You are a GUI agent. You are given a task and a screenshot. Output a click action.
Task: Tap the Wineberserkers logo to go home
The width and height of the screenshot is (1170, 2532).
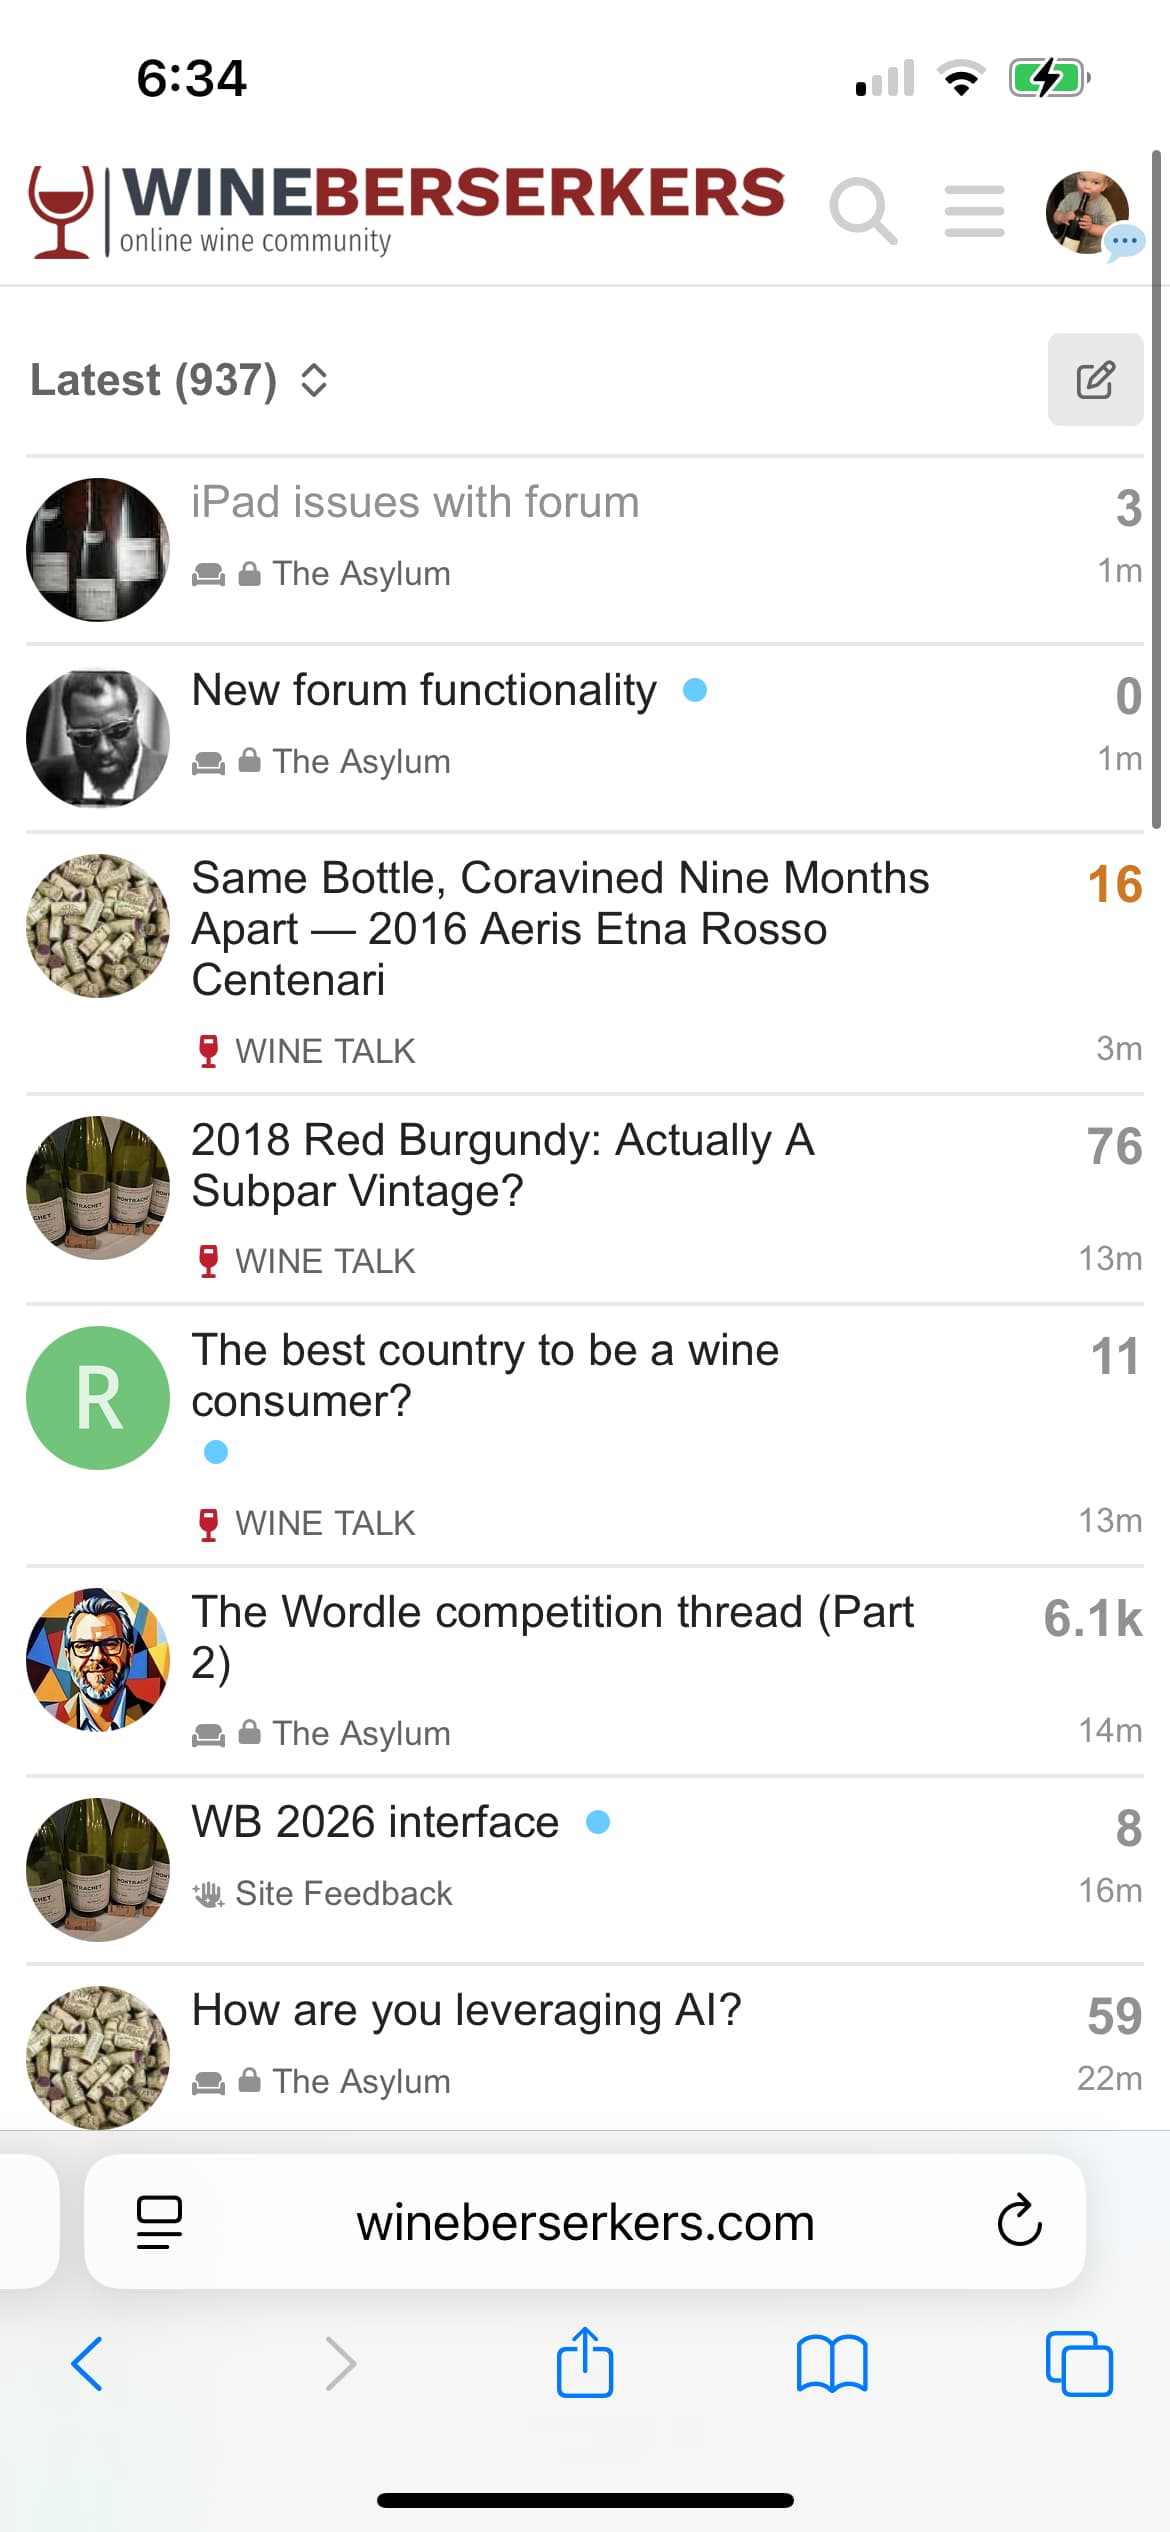tap(407, 211)
